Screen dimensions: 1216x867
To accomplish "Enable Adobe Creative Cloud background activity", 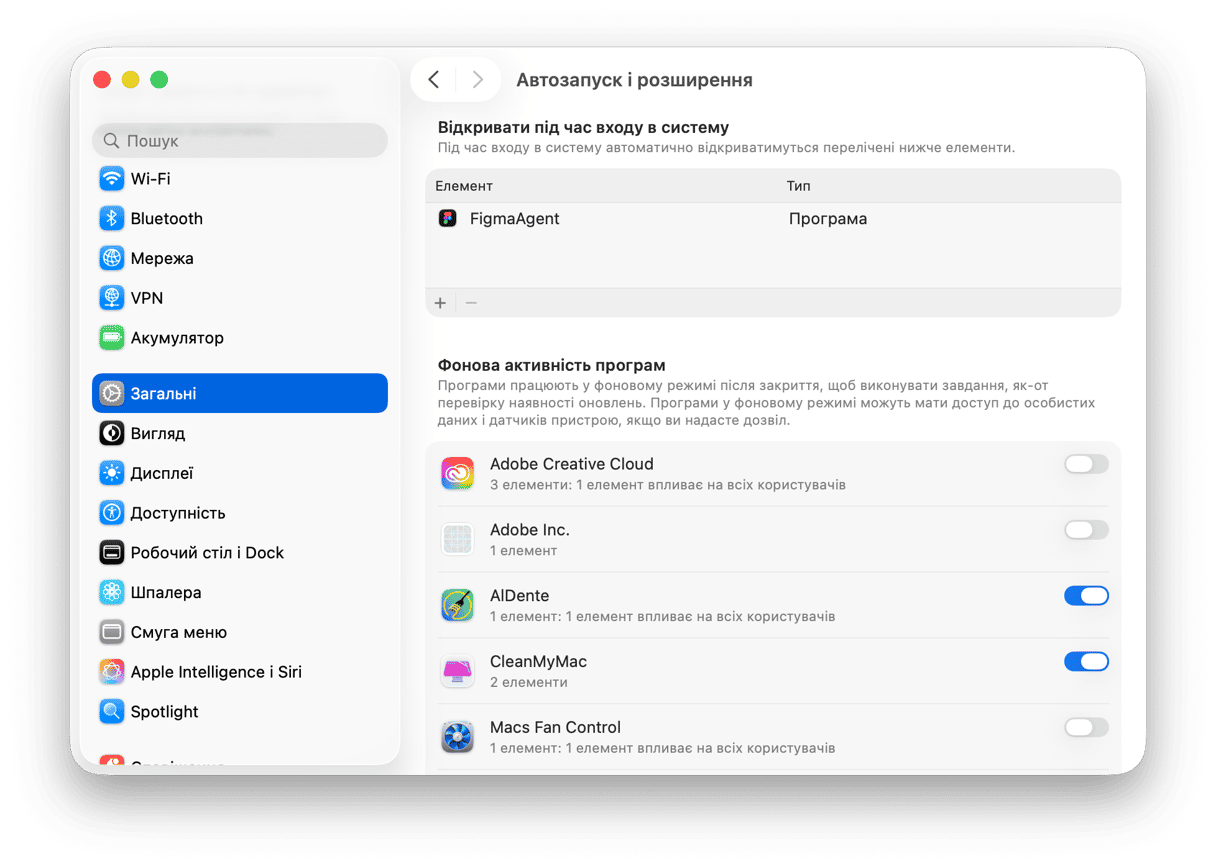I will 1086,464.
